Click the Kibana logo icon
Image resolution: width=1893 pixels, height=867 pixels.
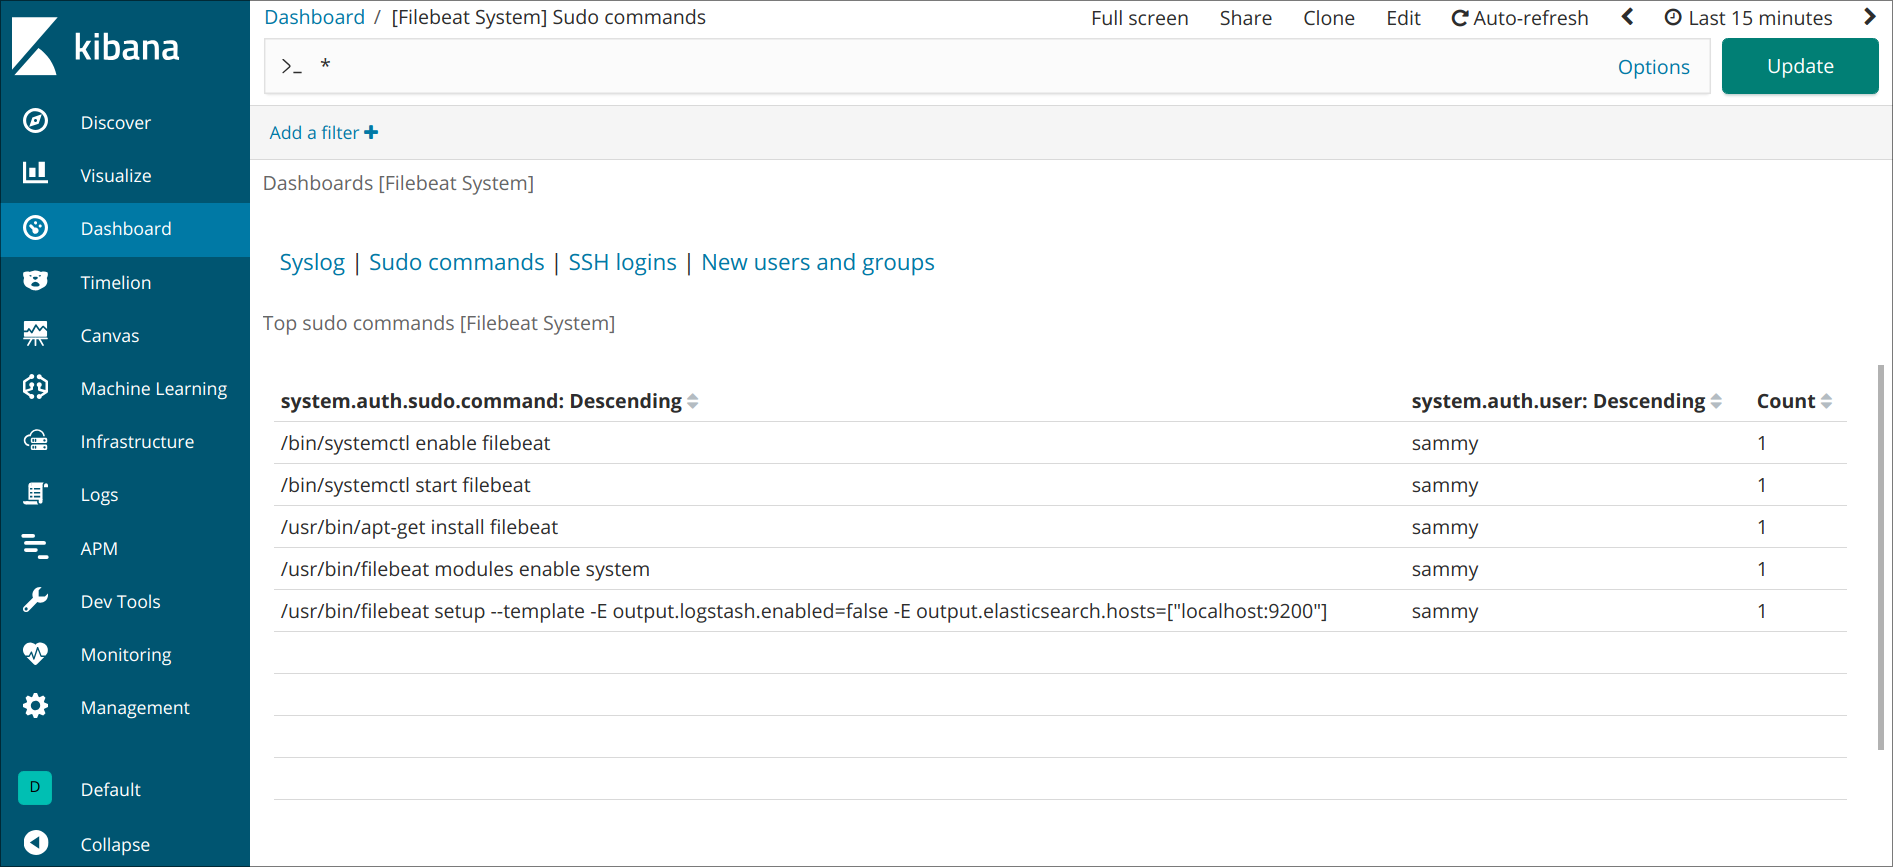coord(35,46)
